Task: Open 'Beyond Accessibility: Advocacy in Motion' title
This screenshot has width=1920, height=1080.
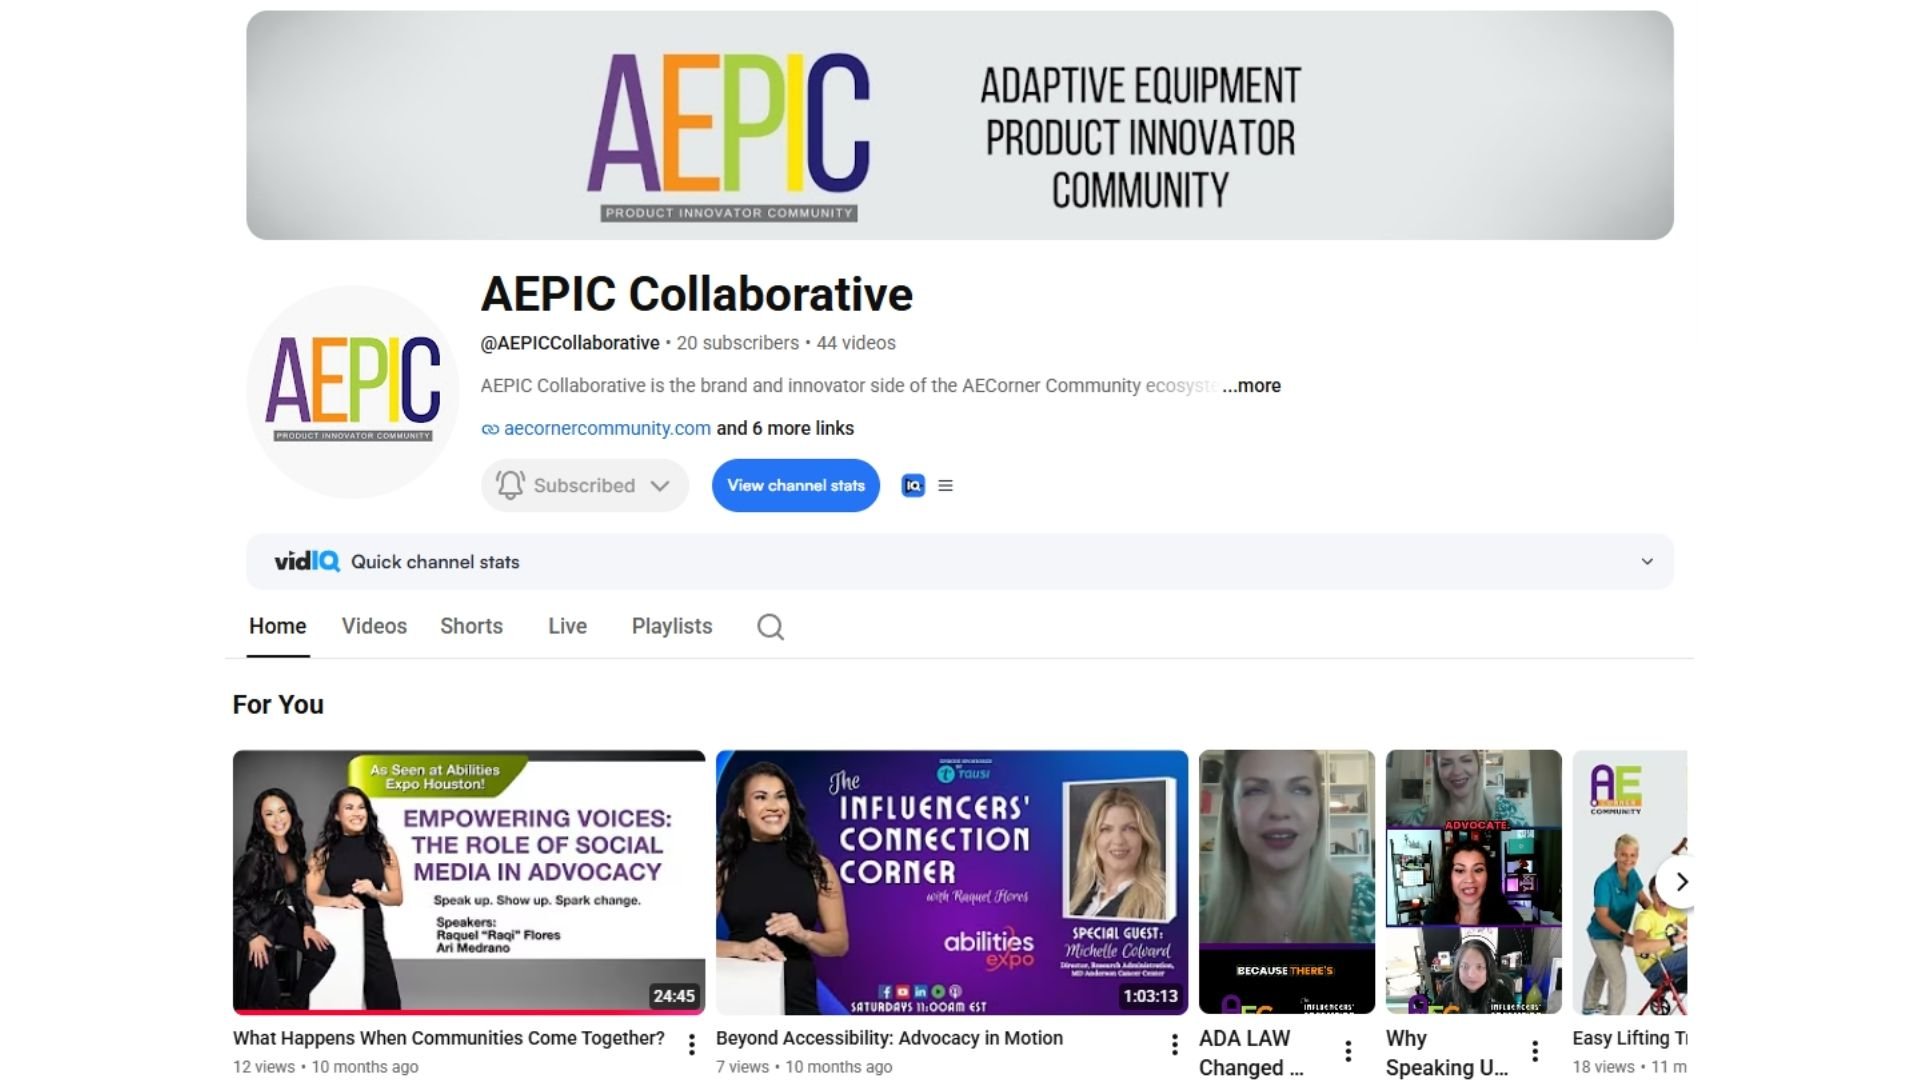Action: click(889, 1039)
